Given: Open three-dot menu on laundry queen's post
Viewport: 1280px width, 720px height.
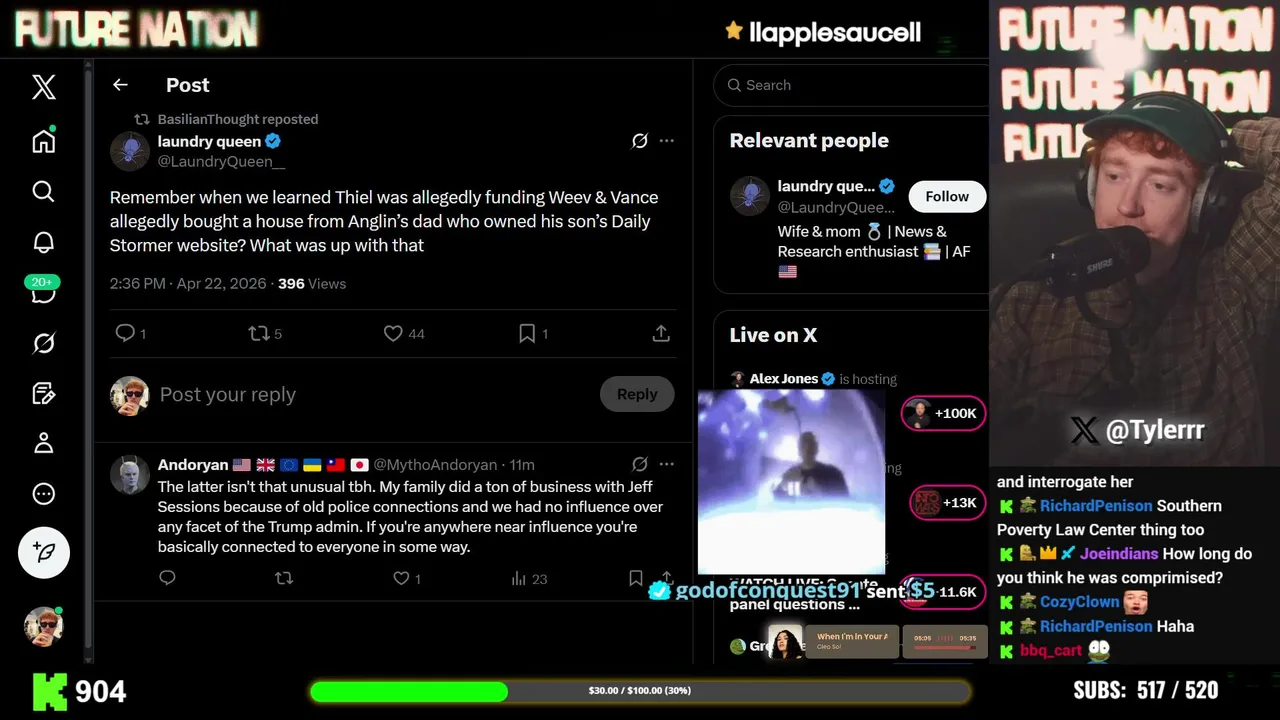Looking at the screenshot, I should tap(667, 141).
